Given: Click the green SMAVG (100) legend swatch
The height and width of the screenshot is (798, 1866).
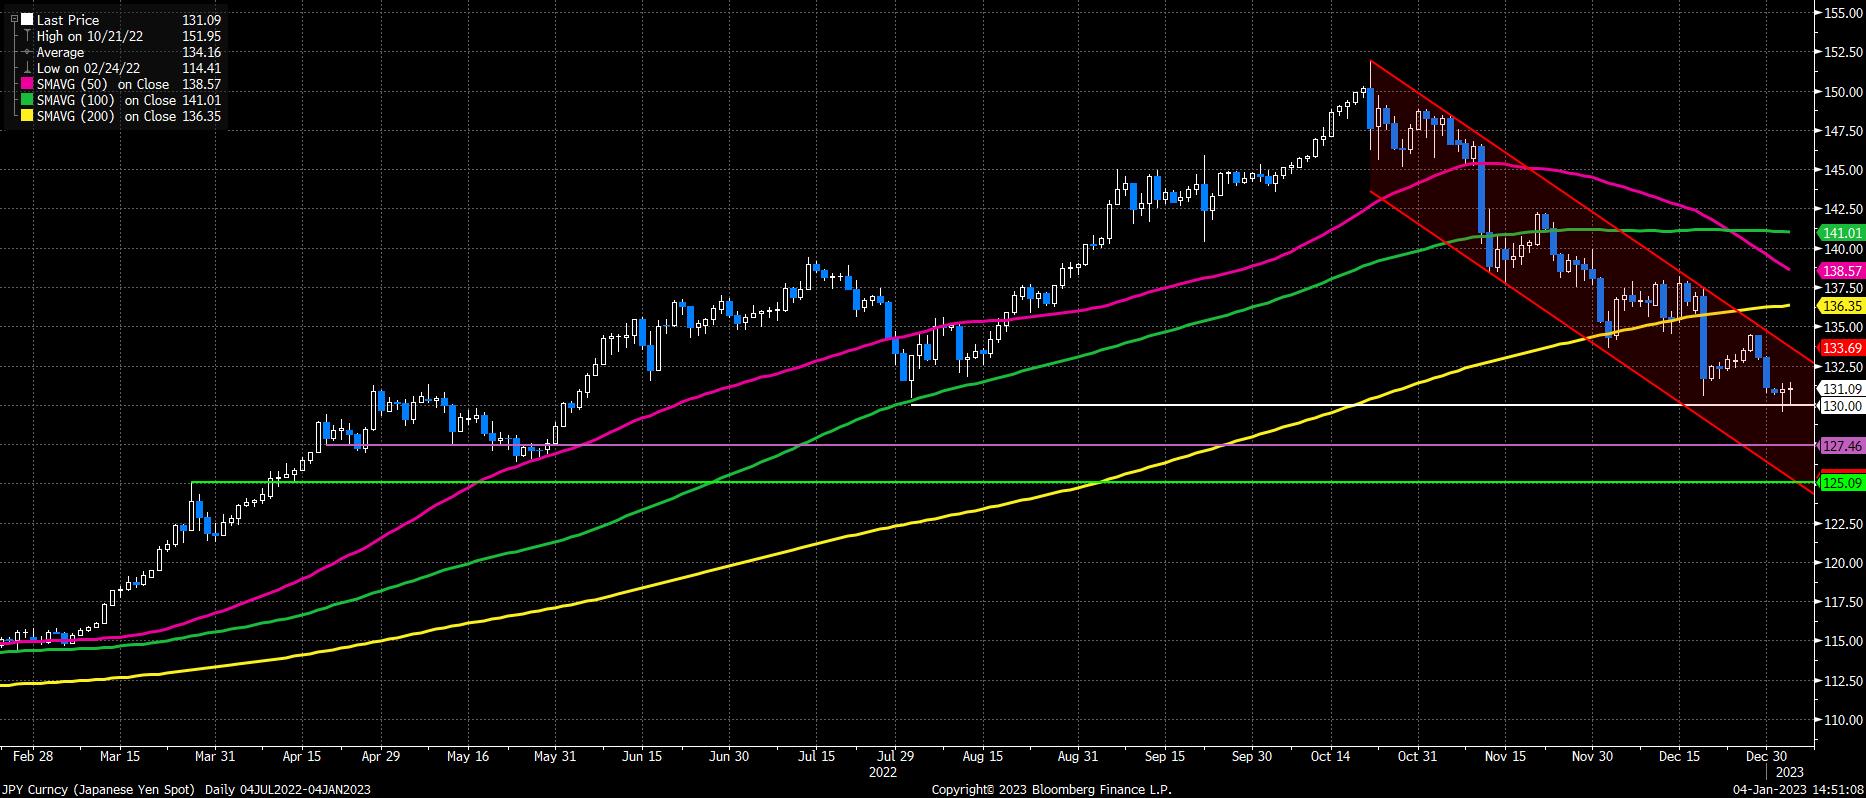Looking at the screenshot, I should [27, 100].
